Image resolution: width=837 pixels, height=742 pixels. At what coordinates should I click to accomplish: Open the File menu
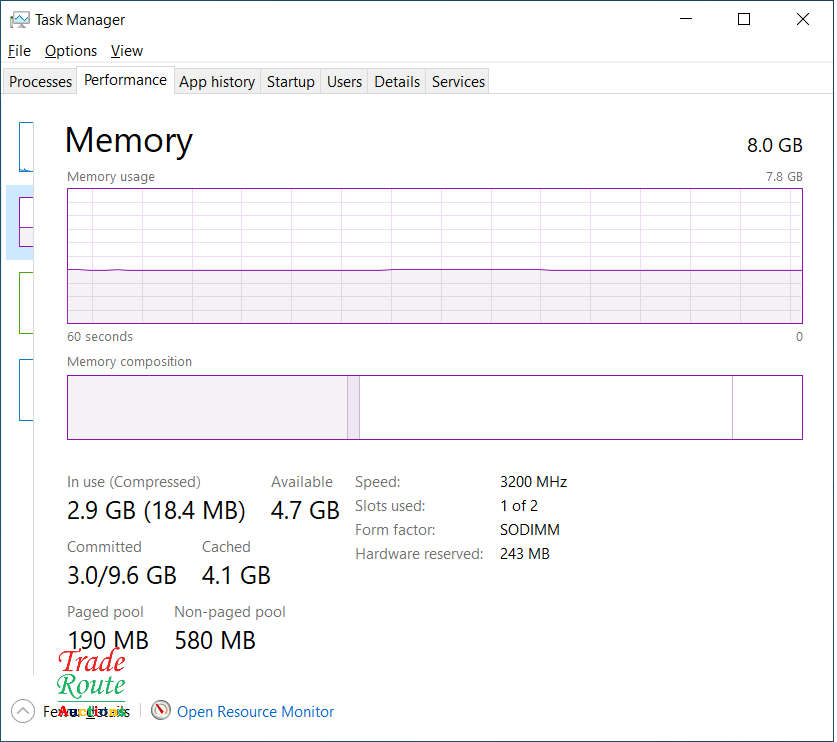coord(19,51)
